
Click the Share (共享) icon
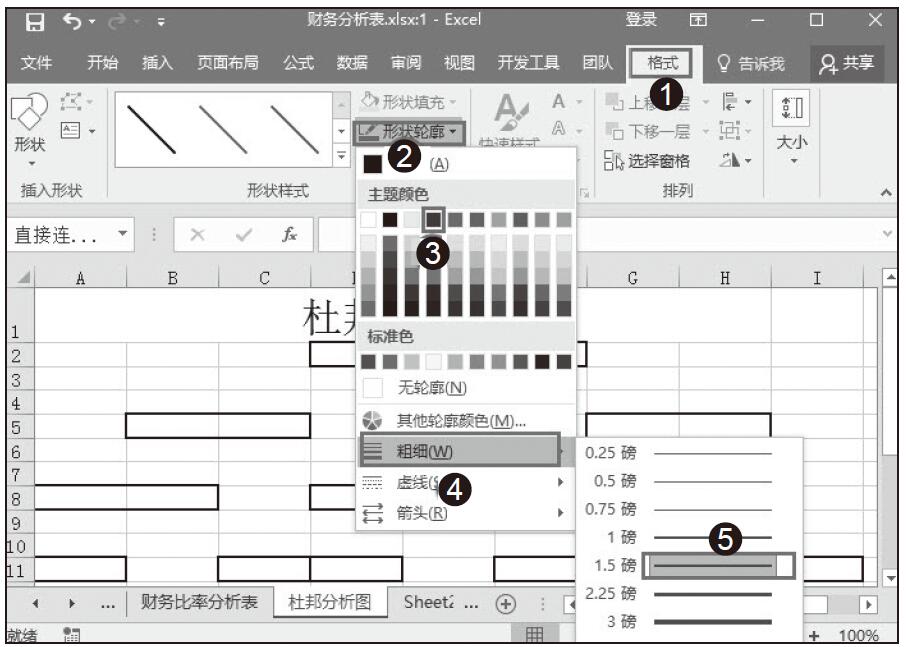click(845, 63)
